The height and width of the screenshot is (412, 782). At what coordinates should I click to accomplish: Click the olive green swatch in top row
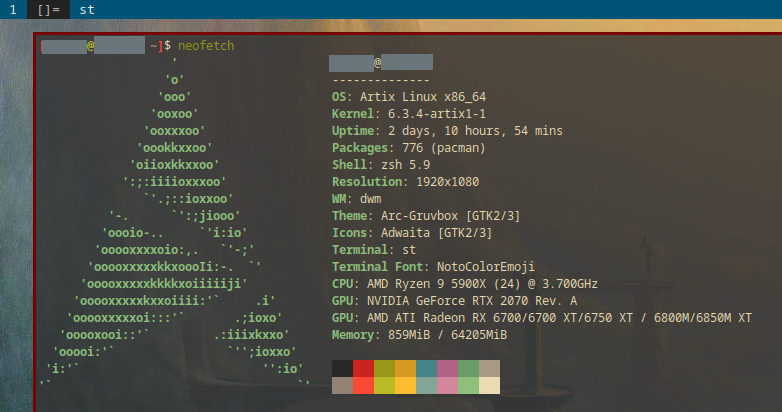tap(385, 369)
